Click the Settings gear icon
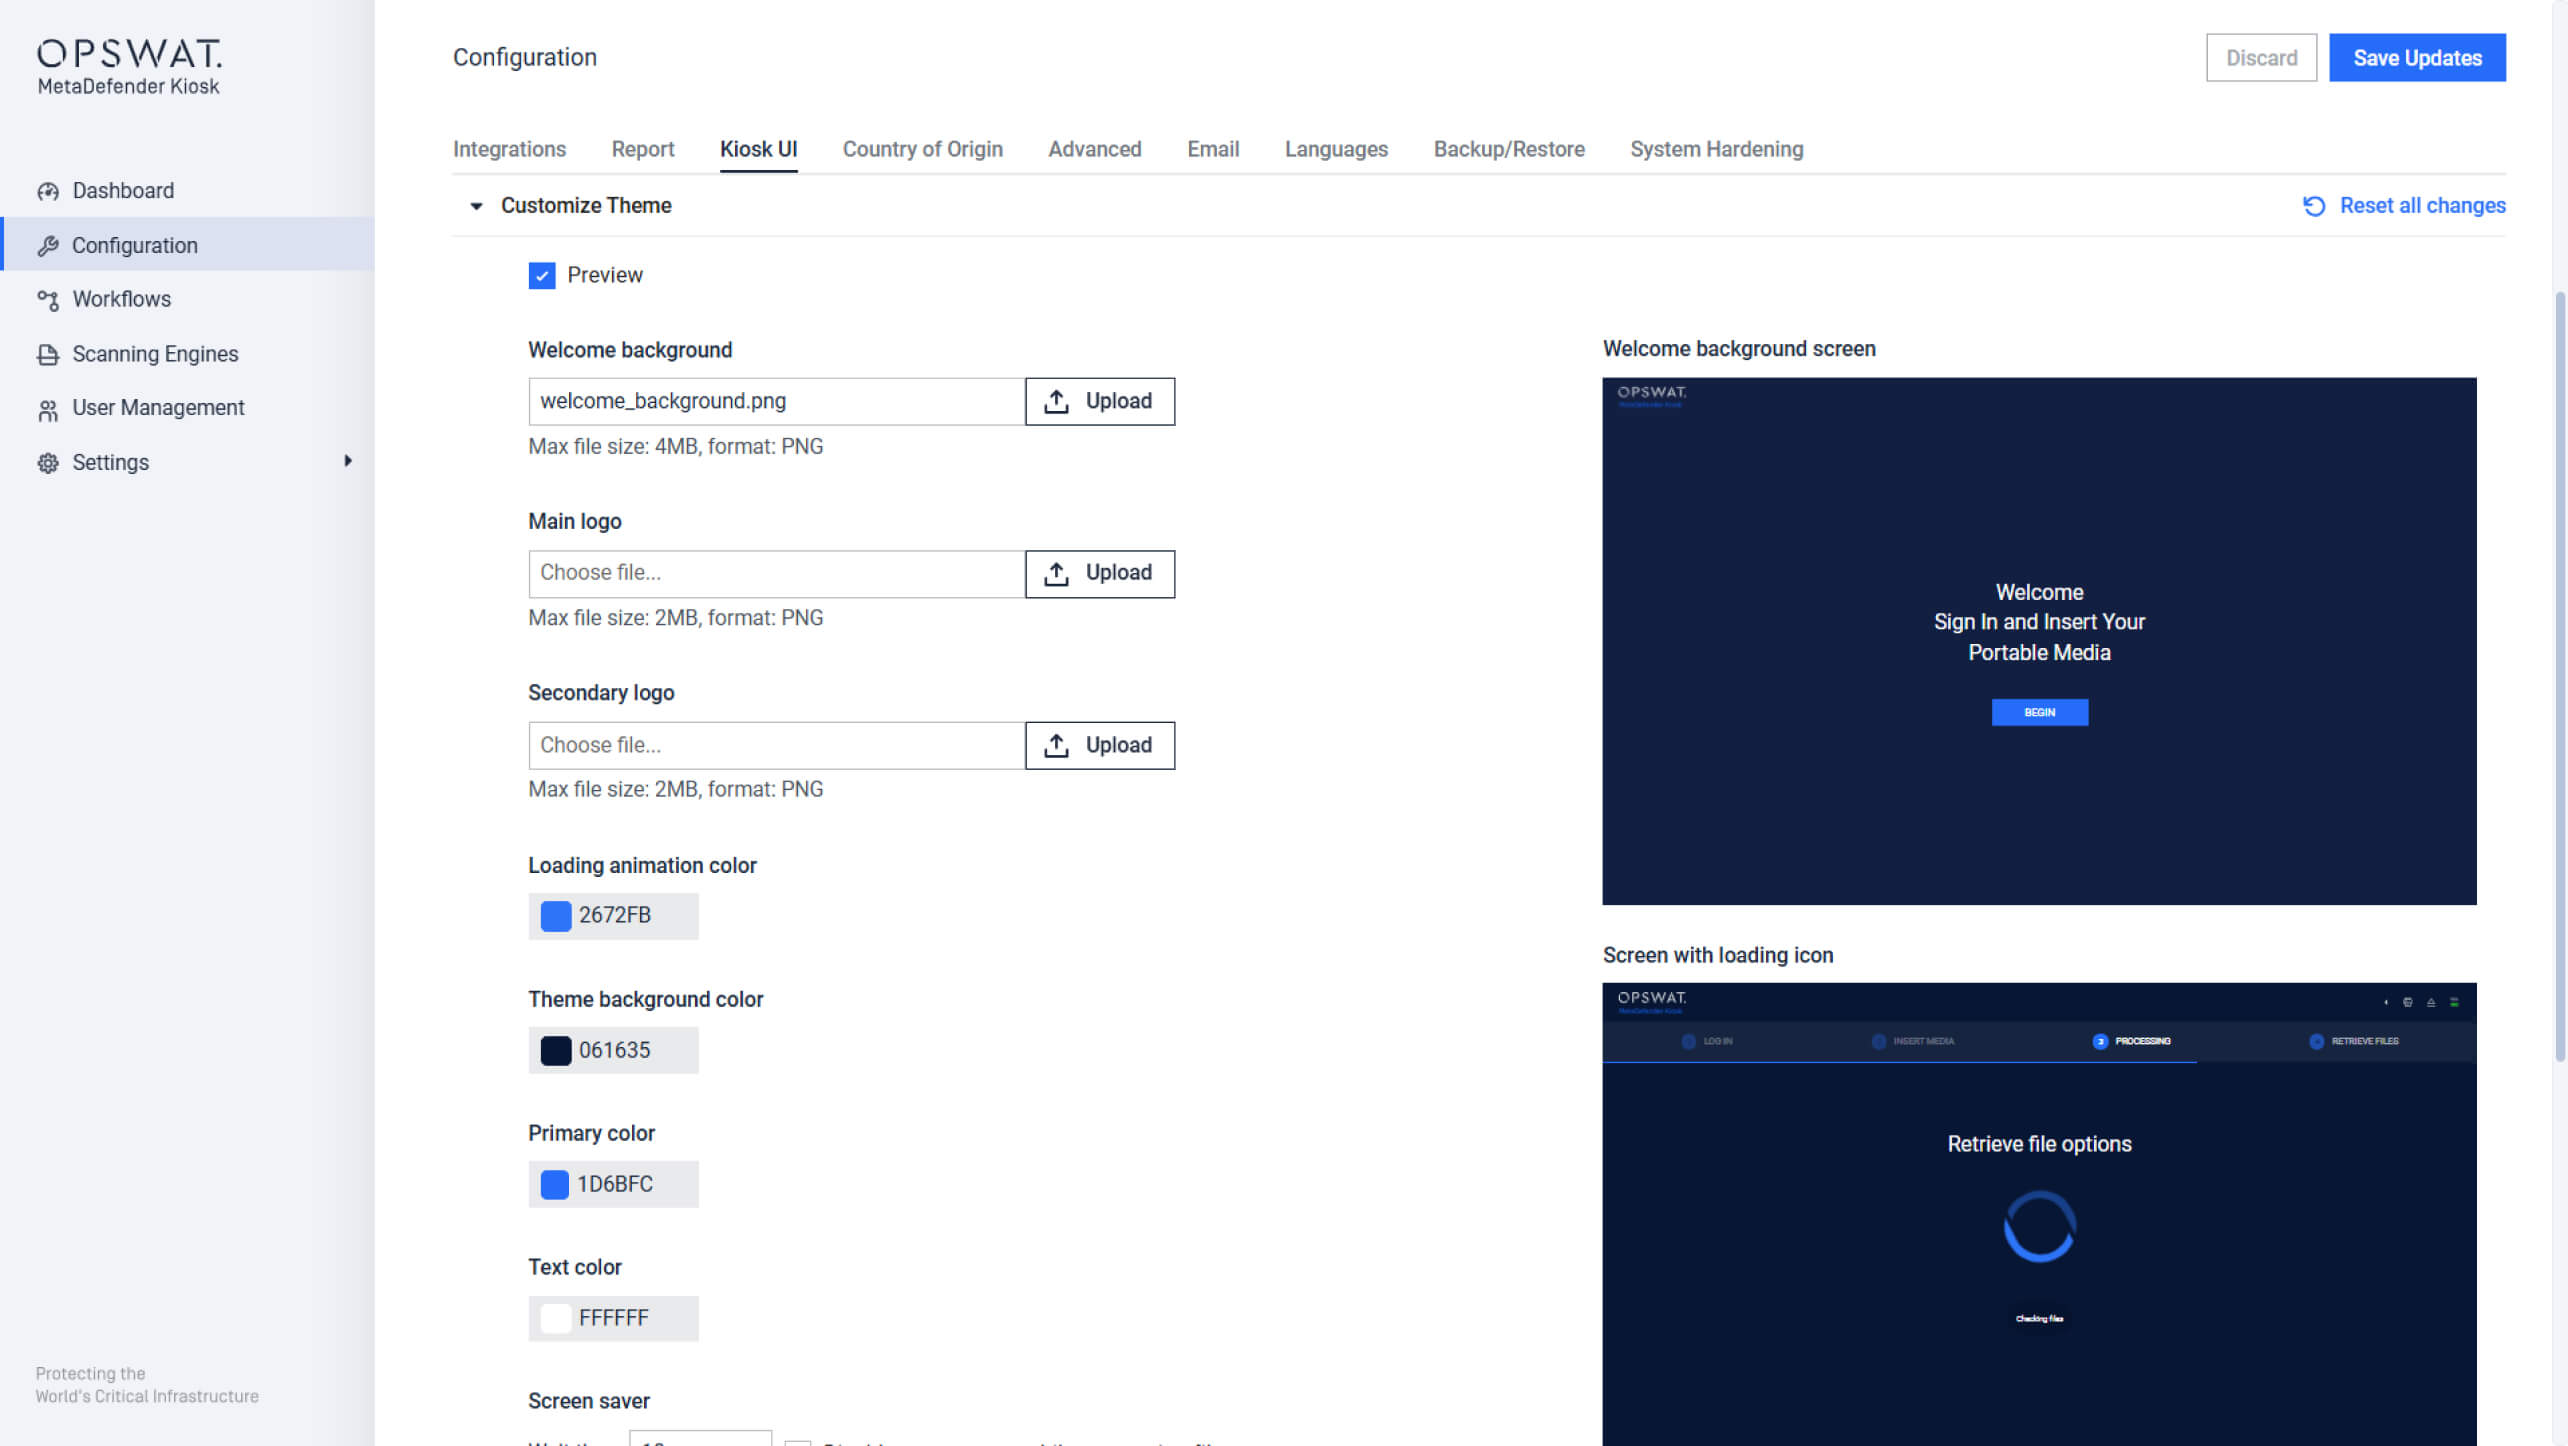The height and width of the screenshot is (1446, 2568). [48, 462]
